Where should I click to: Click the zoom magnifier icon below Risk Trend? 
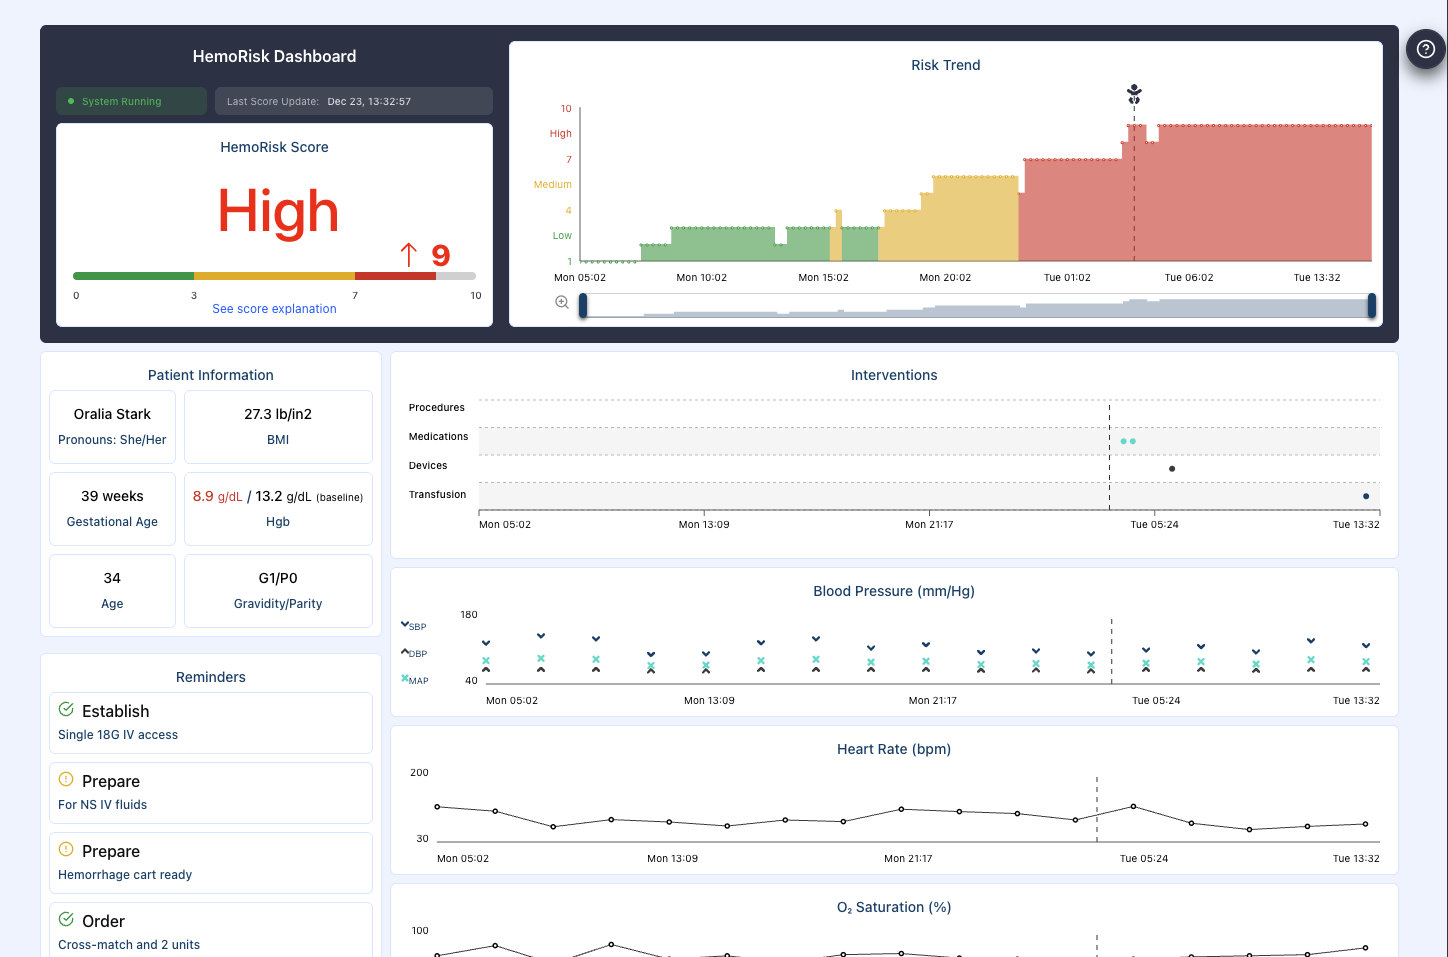click(x=561, y=301)
